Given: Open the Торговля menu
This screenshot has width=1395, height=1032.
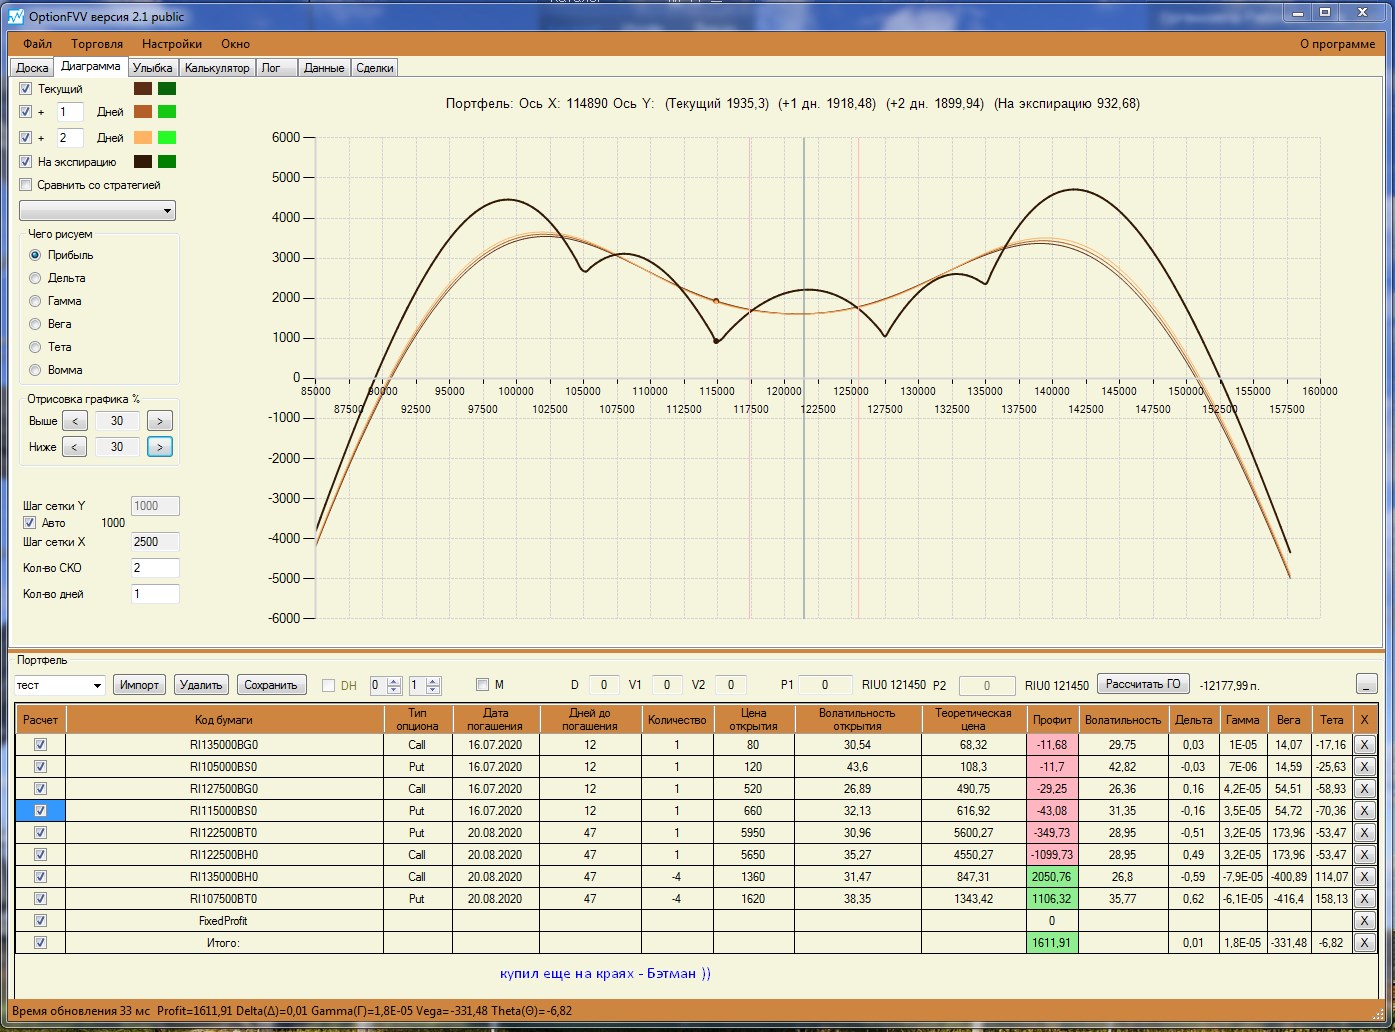Looking at the screenshot, I should coord(97,44).
